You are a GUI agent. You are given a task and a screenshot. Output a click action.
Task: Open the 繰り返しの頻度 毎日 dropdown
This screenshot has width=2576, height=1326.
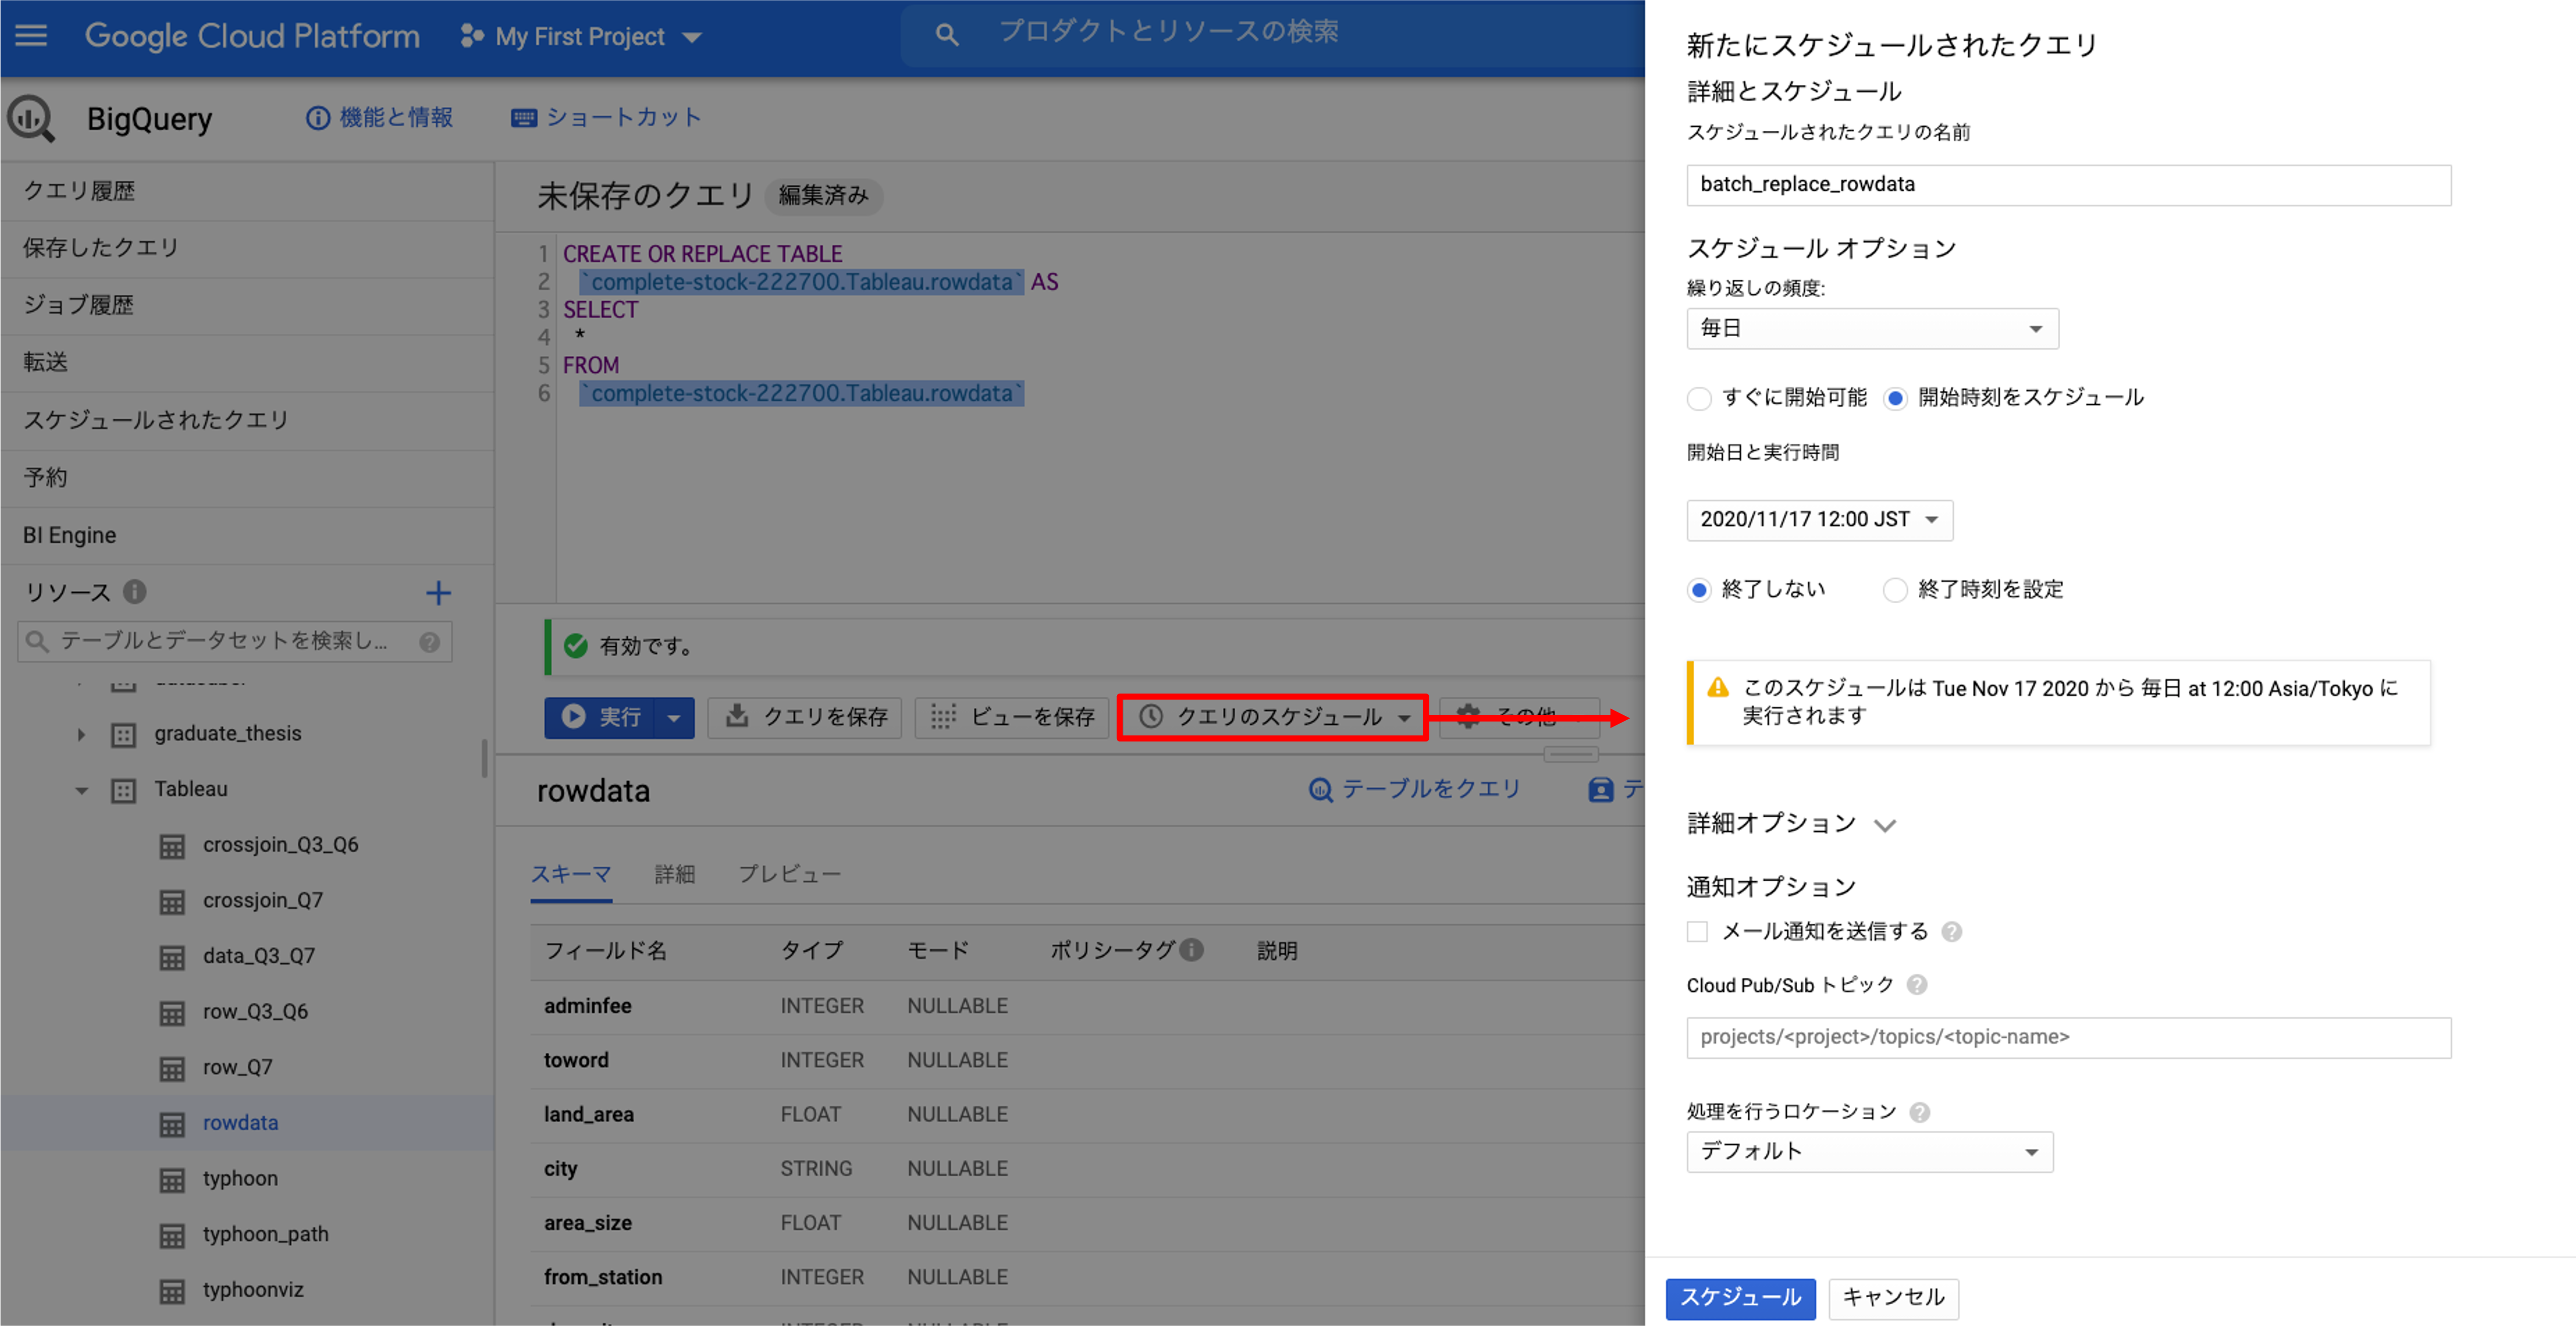point(1872,329)
